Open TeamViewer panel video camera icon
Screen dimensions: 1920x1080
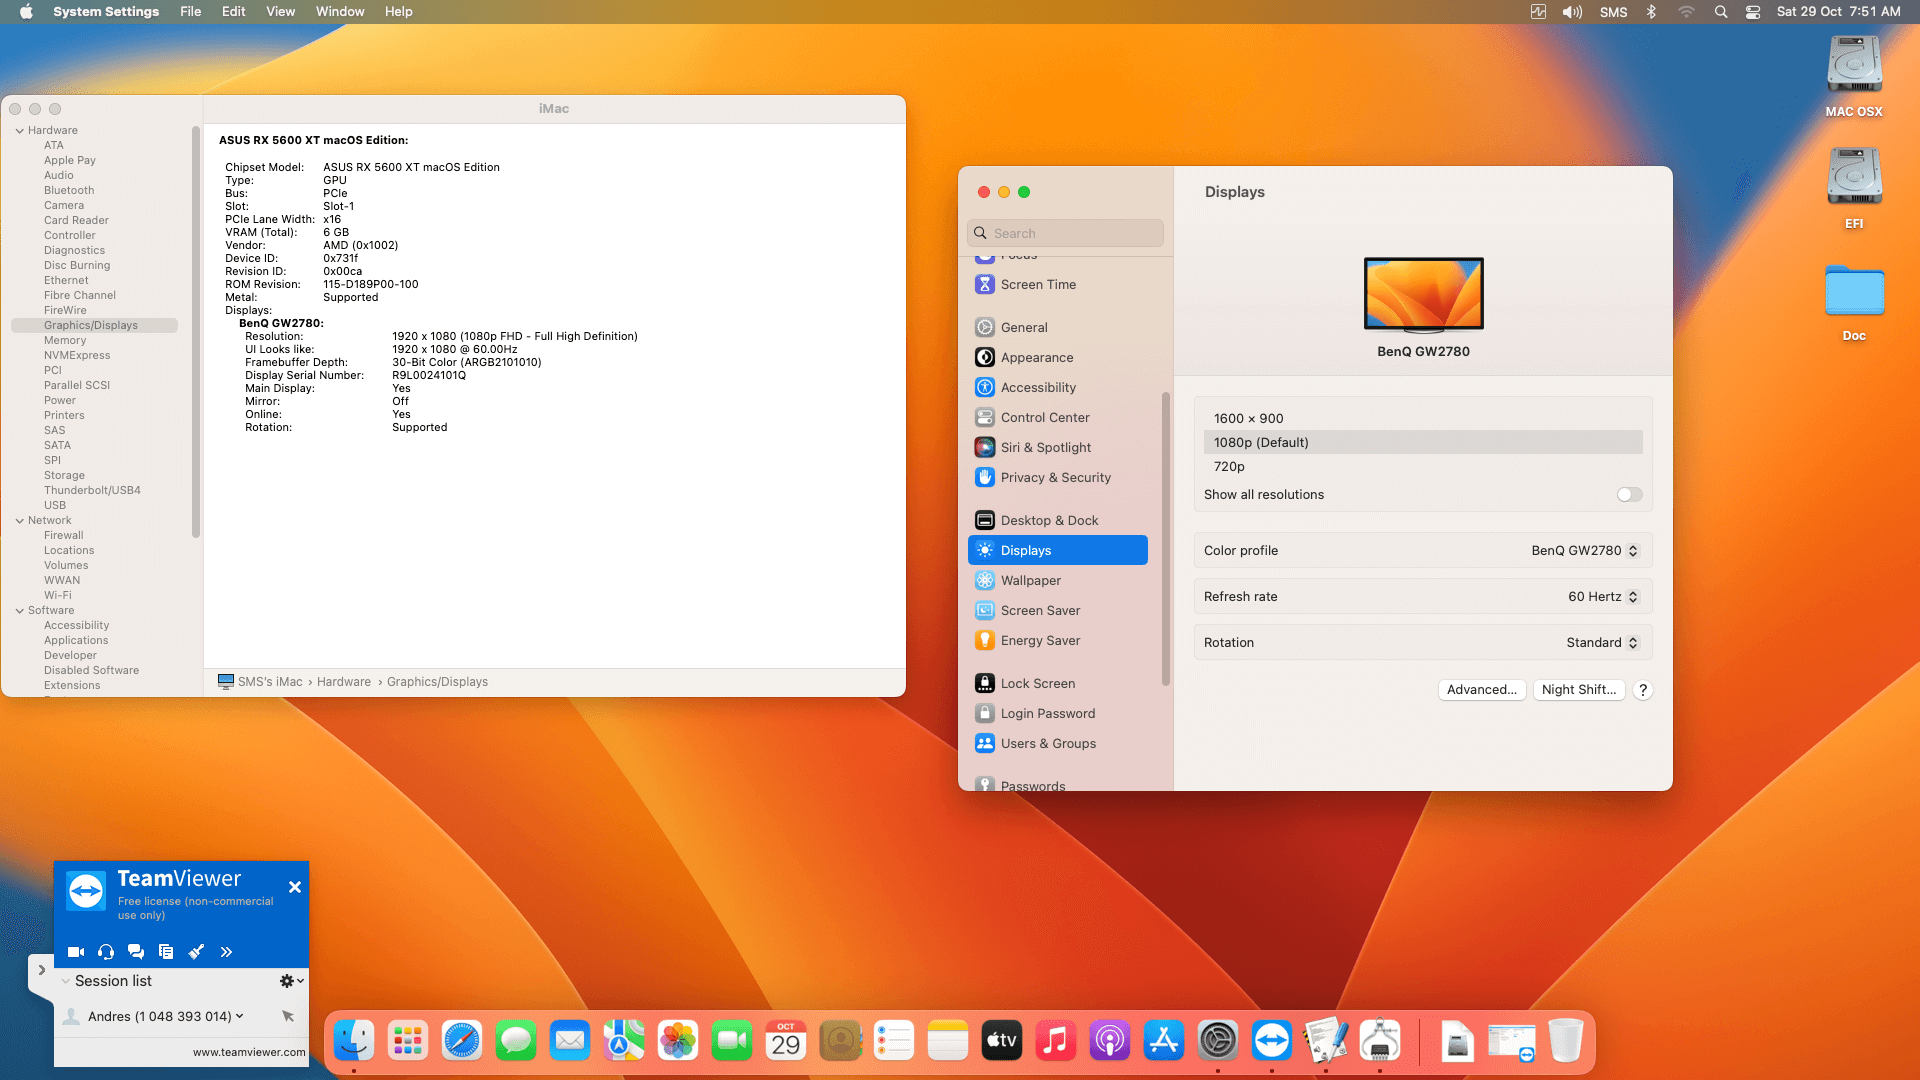coord(76,952)
